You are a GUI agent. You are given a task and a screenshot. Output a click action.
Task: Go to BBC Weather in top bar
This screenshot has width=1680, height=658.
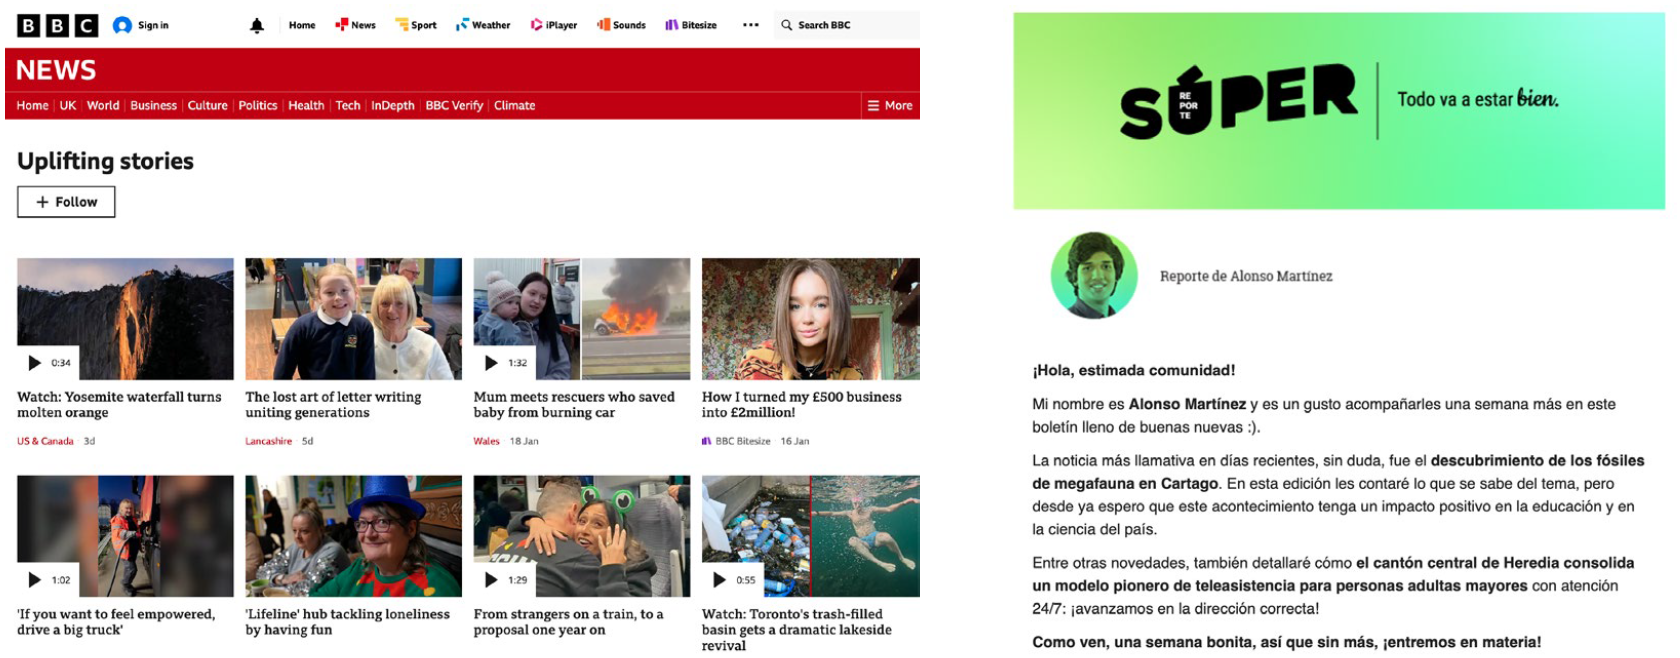pos(483,25)
